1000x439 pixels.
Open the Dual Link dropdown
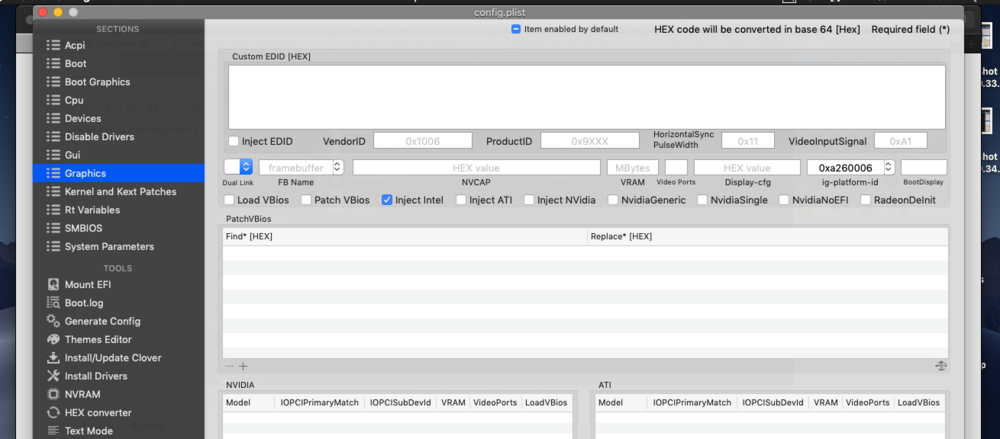(246, 167)
